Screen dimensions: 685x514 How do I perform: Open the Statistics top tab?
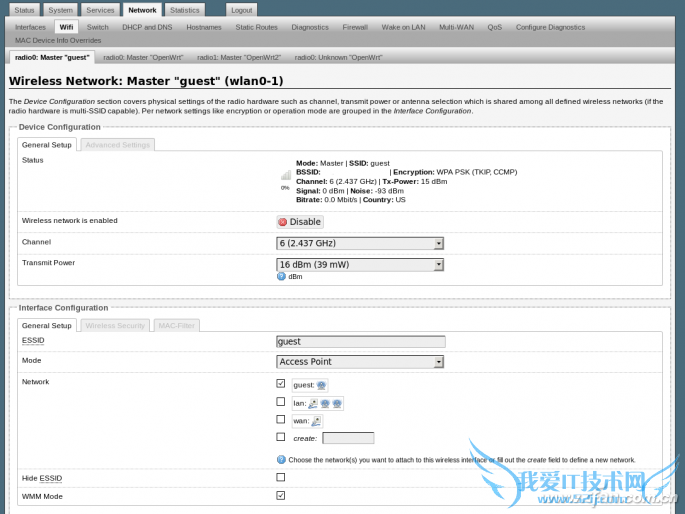[x=184, y=10]
